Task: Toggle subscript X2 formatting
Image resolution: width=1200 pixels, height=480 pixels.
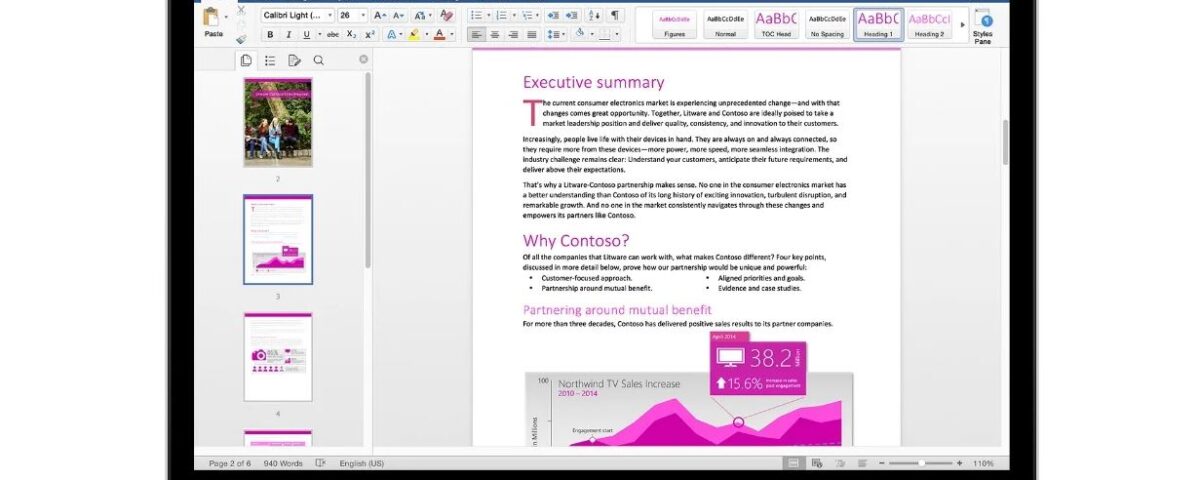Action: coord(351,35)
